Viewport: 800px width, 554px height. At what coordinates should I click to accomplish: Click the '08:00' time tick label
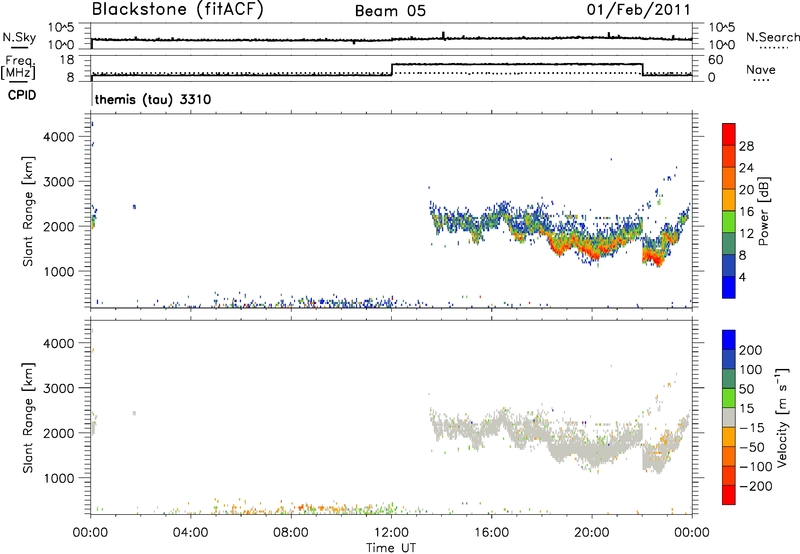(291, 533)
